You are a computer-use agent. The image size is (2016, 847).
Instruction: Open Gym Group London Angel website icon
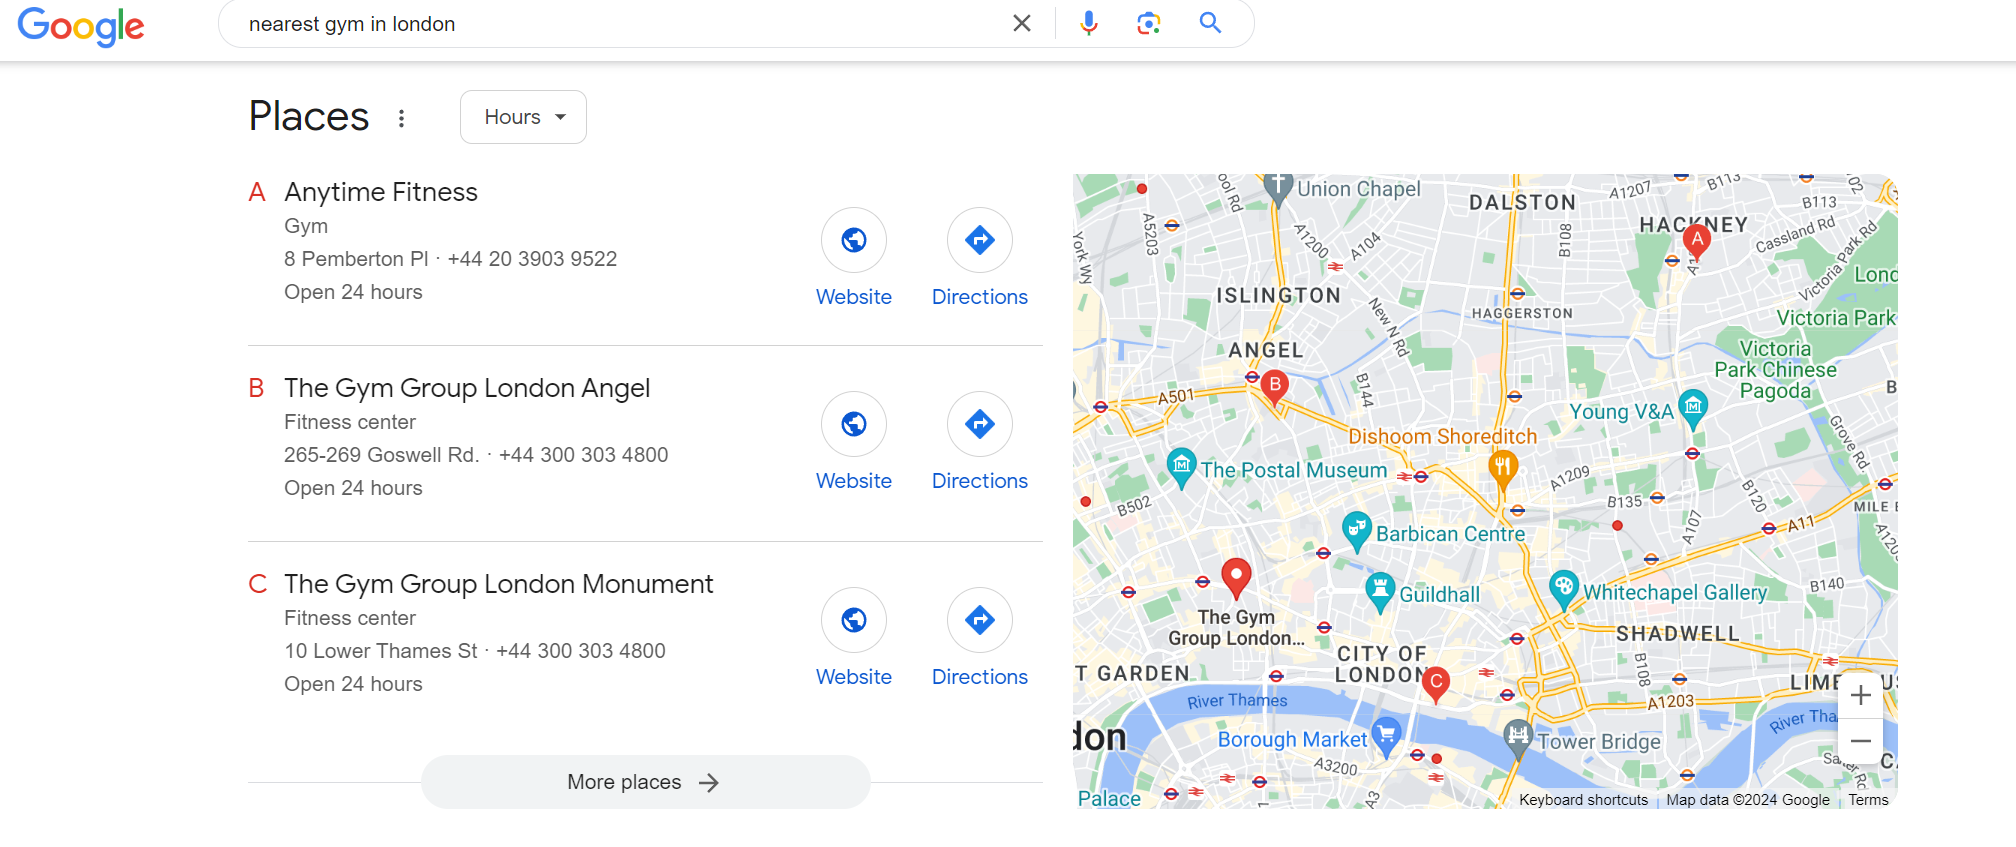click(854, 424)
